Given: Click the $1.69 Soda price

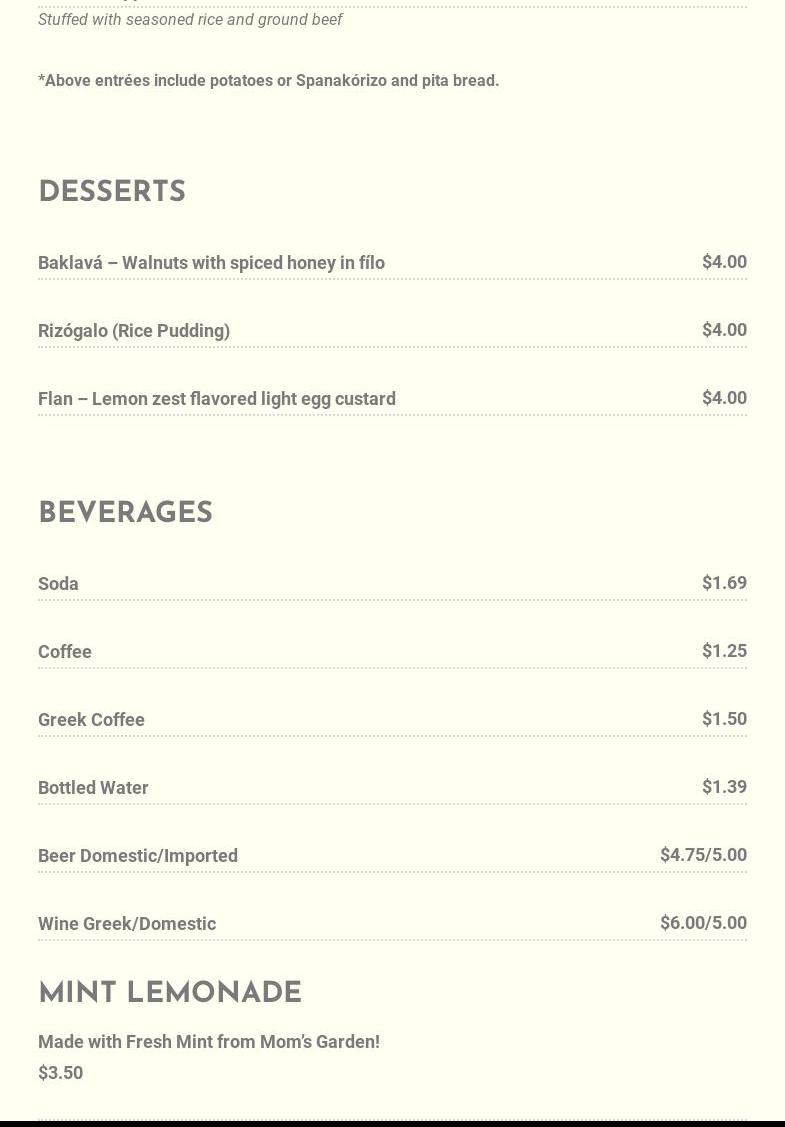Looking at the screenshot, I should (x=724, y=582).
